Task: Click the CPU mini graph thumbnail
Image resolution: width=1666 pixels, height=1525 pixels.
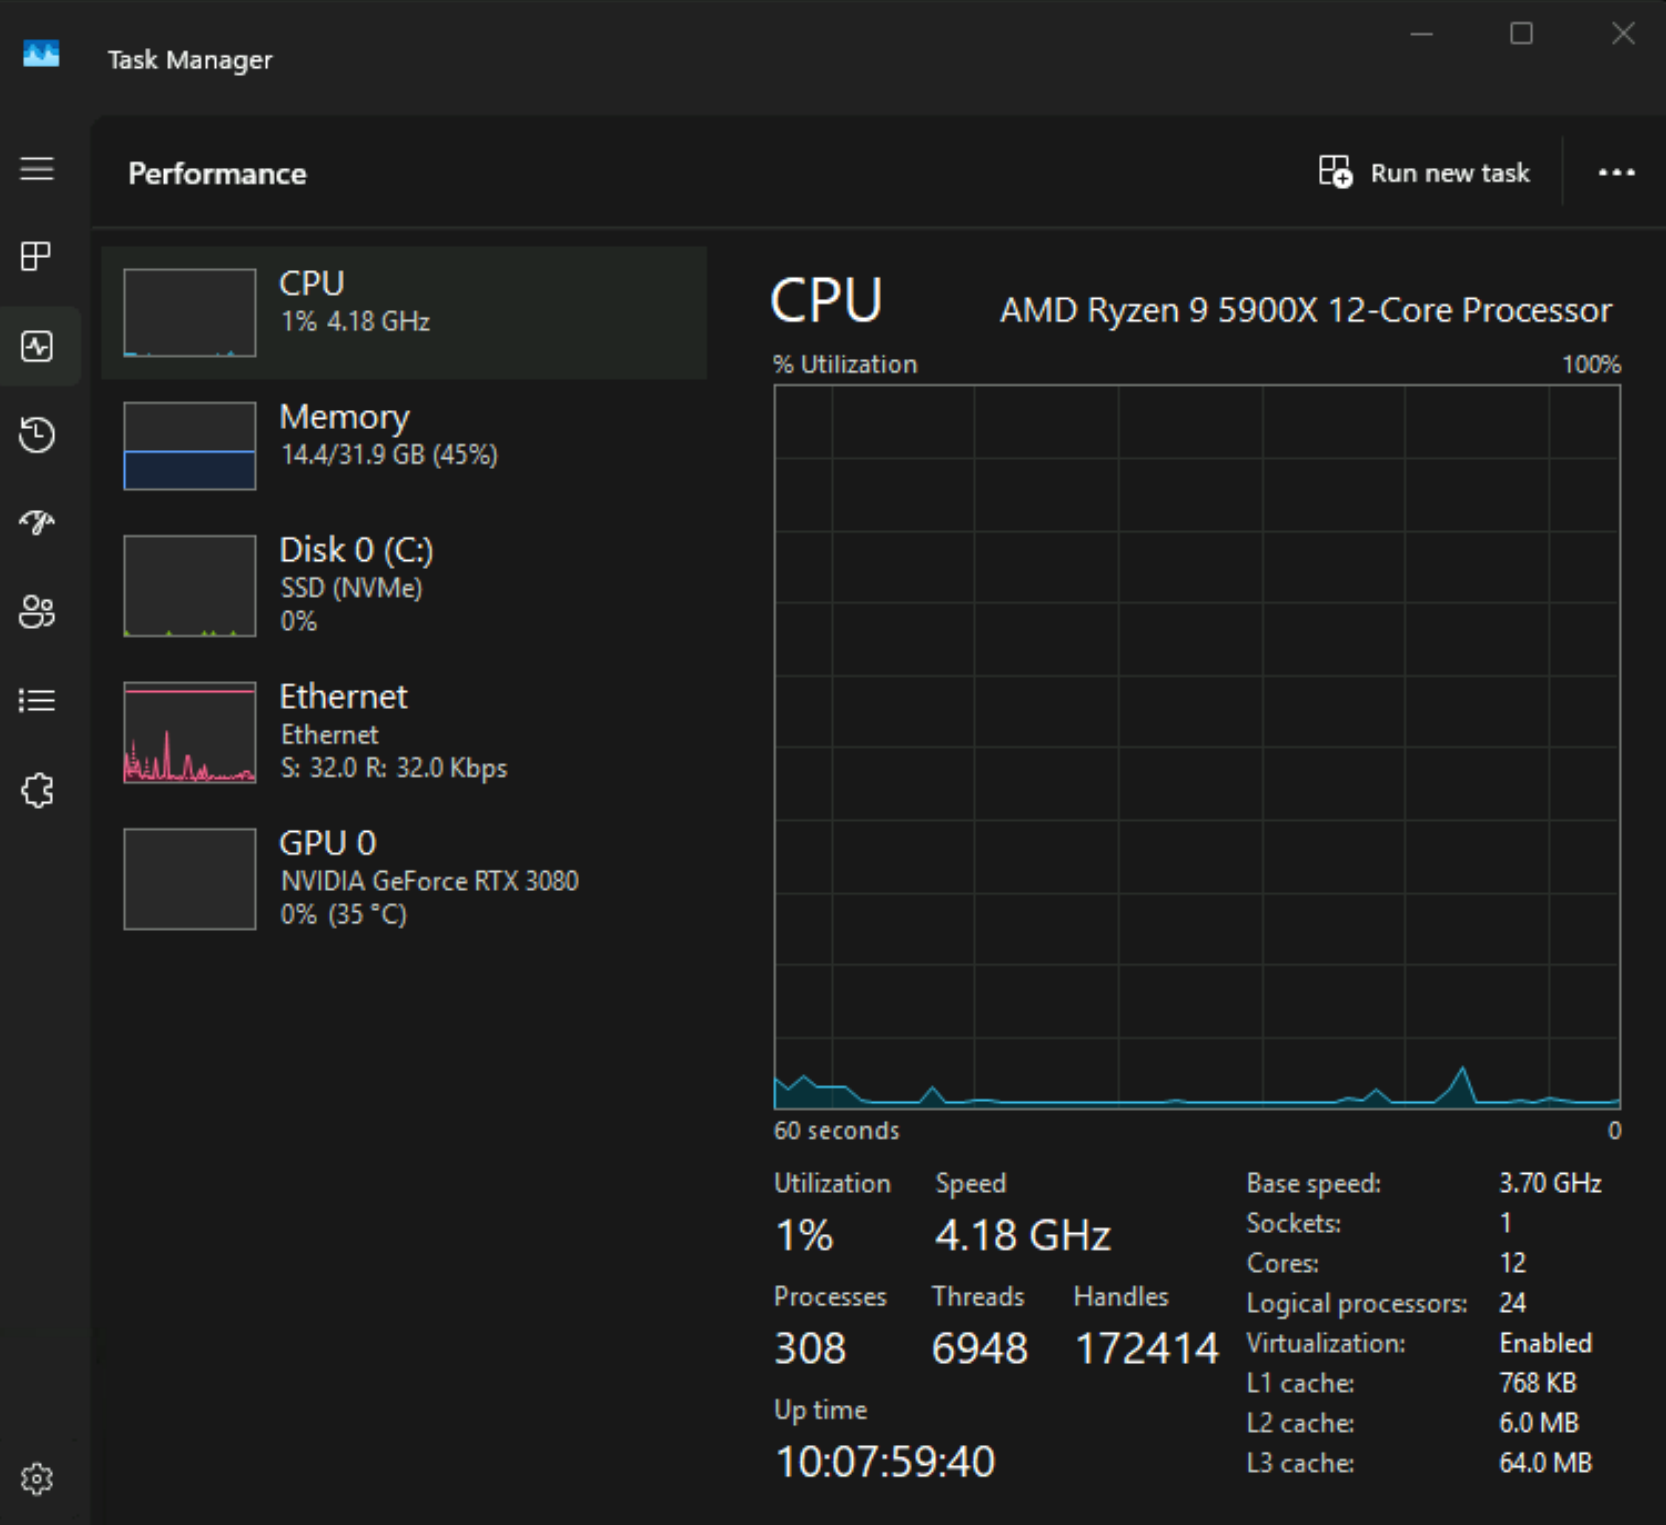Action: tap(189, 312)
